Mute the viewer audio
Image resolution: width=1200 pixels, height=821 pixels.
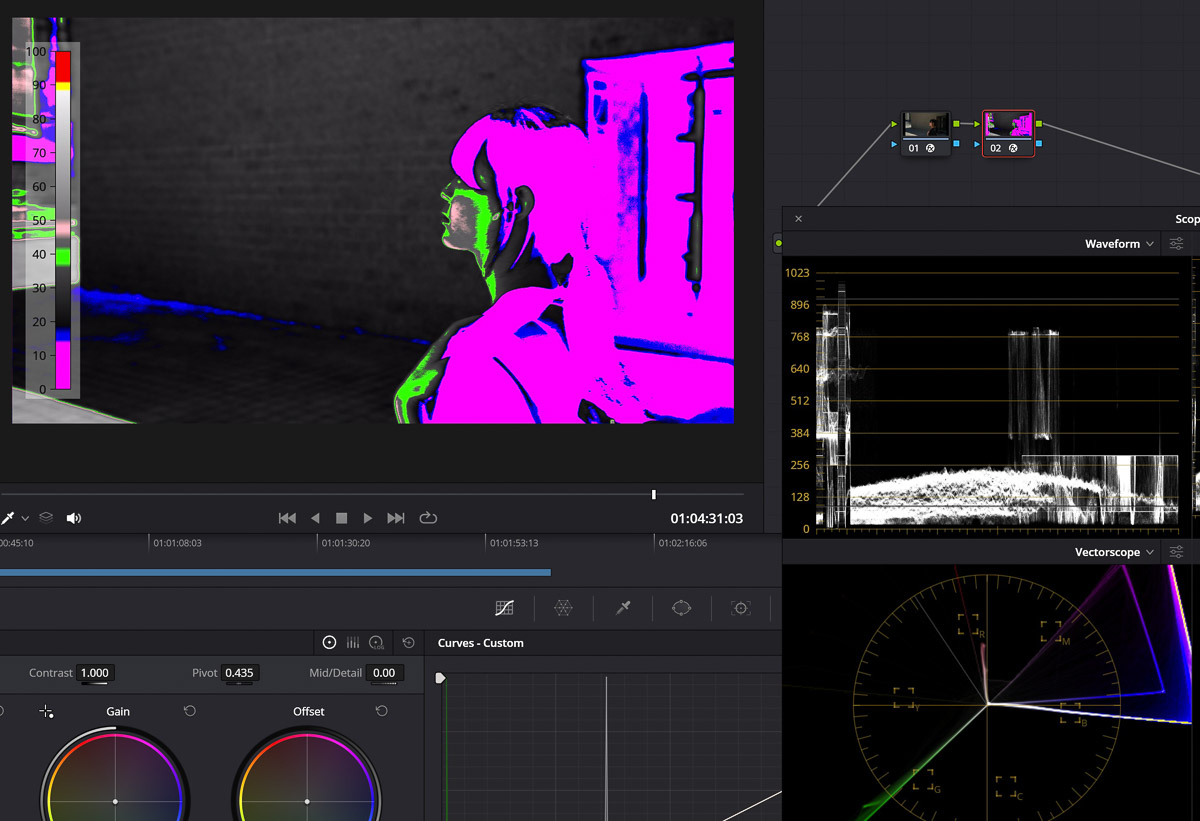(73, 518)
